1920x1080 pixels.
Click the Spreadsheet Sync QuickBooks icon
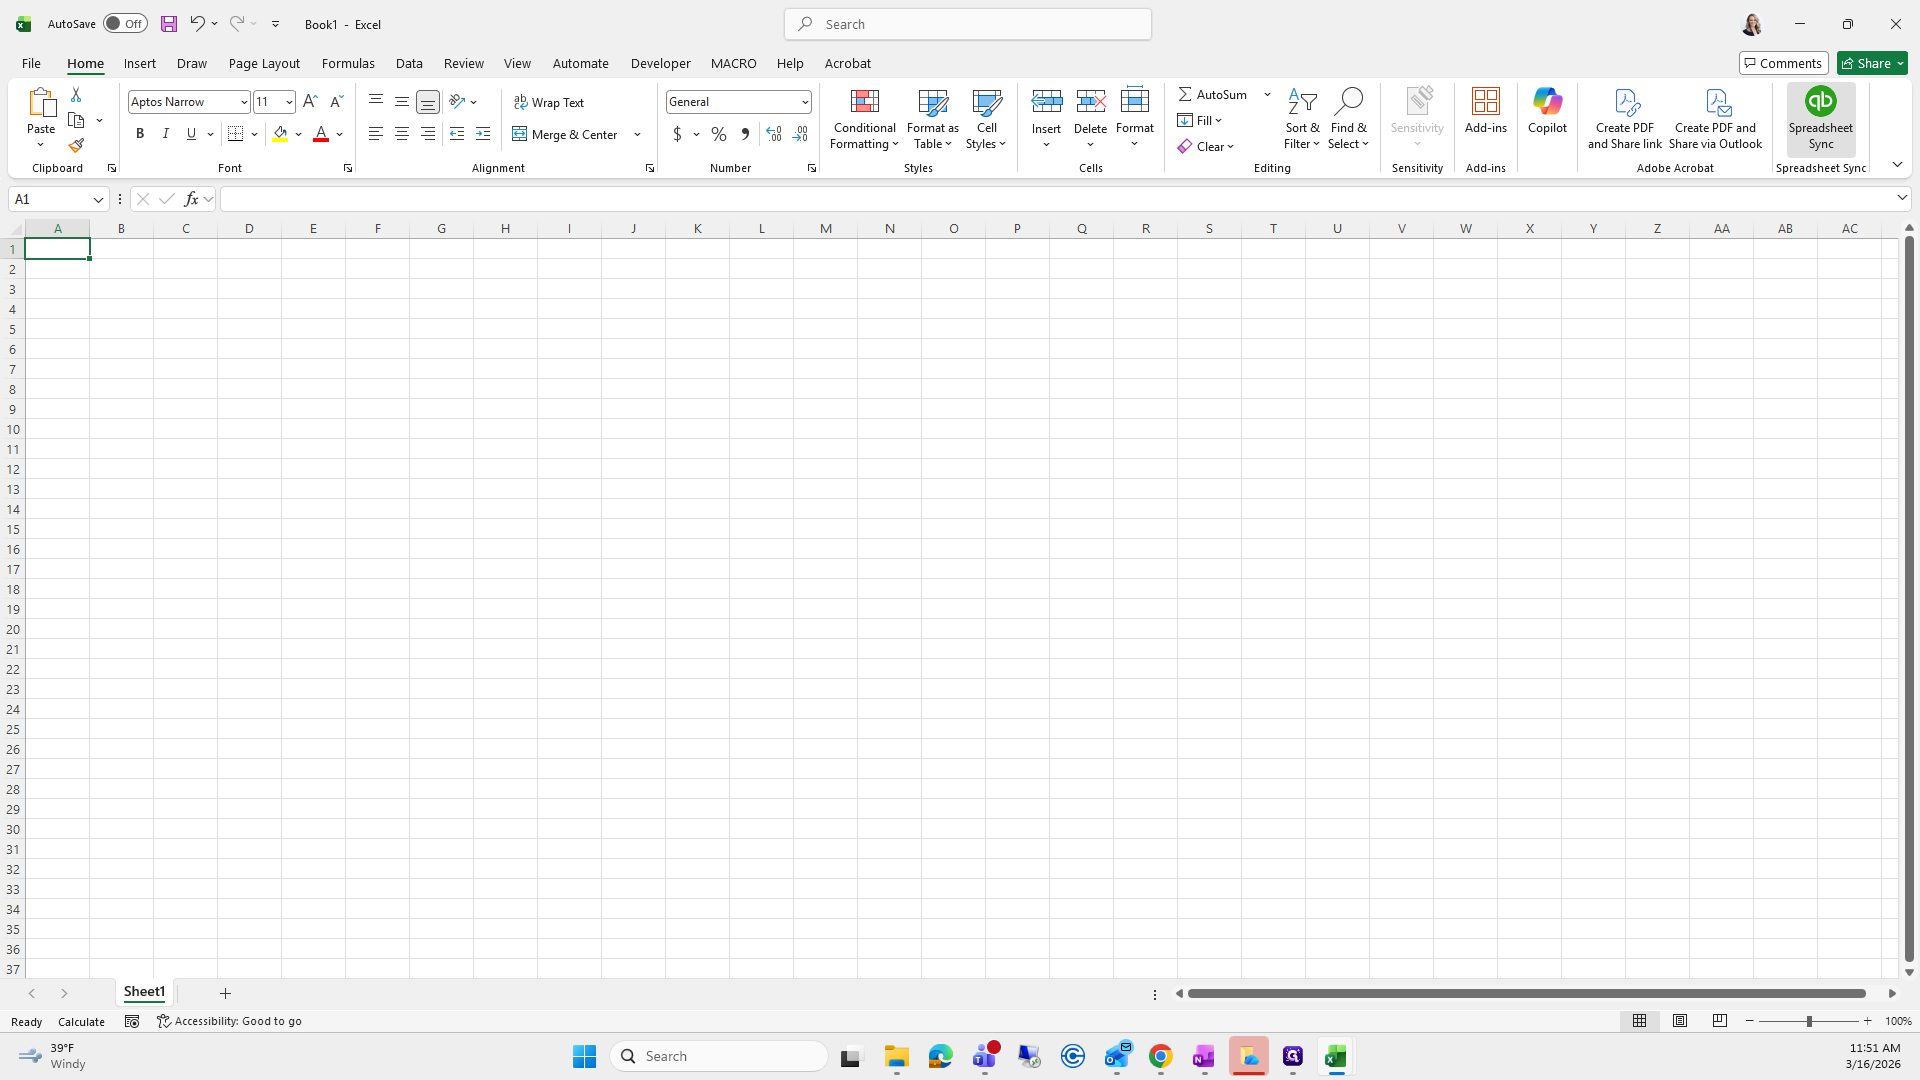click(1820, 102)
